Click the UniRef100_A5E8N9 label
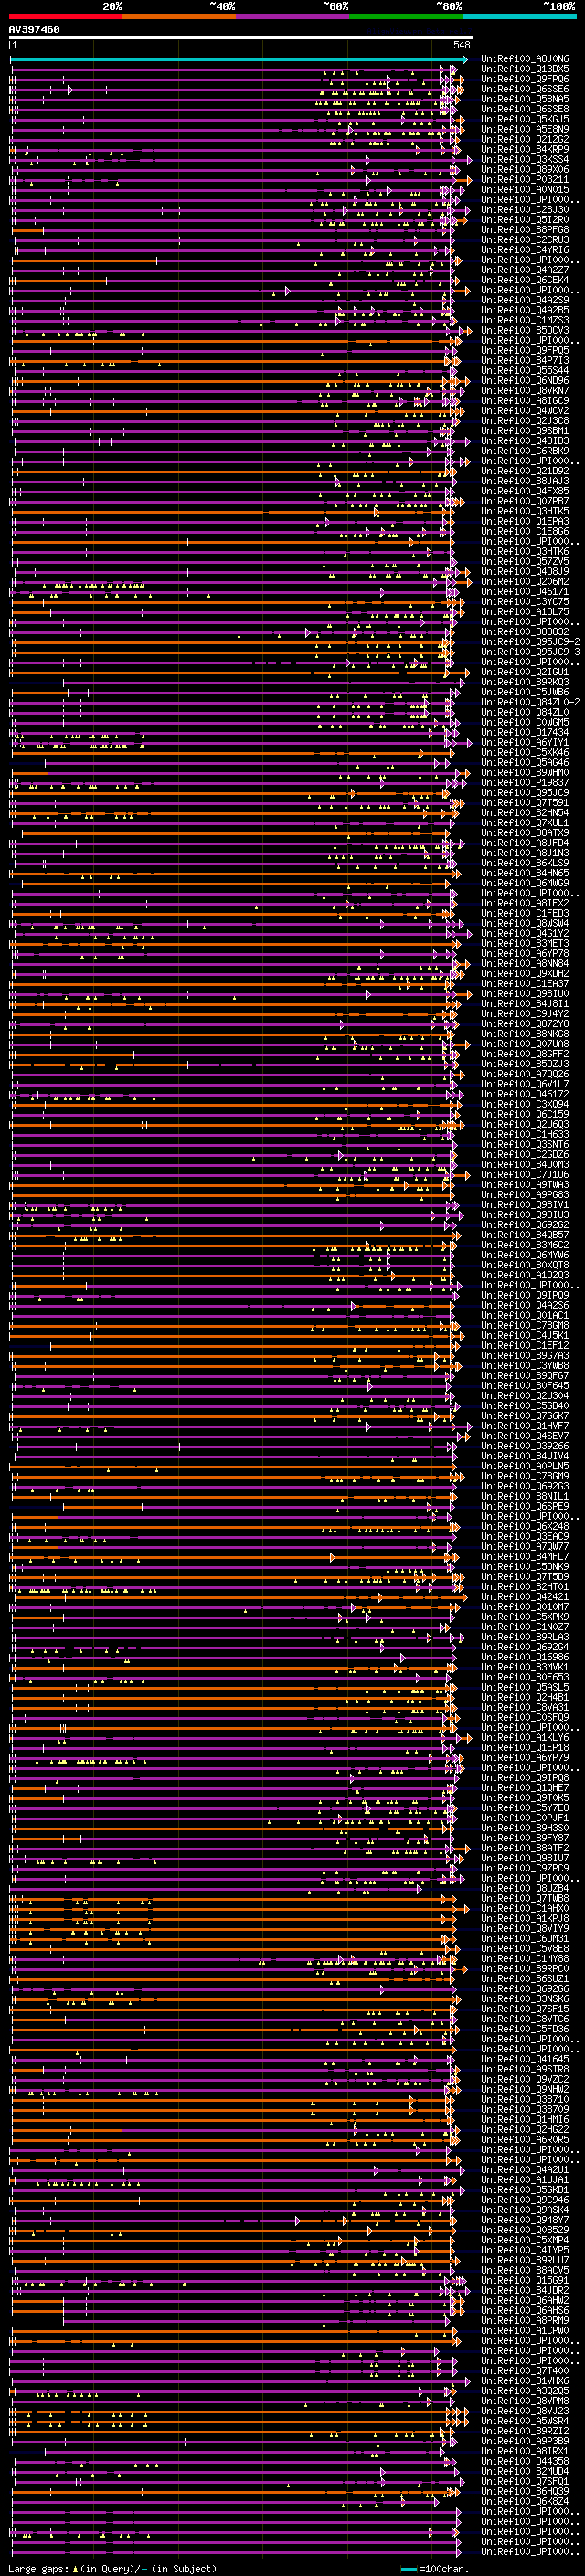Viewport: 585px width, 2576px height. click(525, 129)
